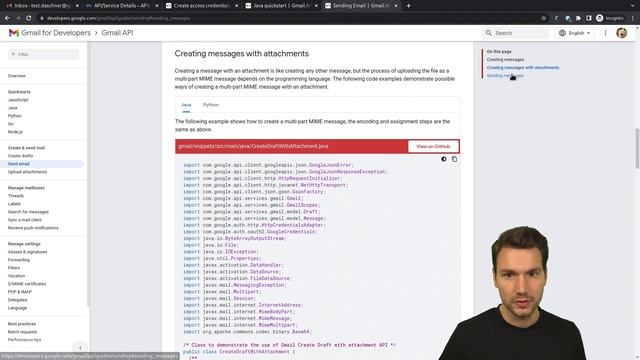Open S/MIME certificates in the sidebar
Image resolution: width=640 pixels, height=360 pixels.
coord(27,284)
